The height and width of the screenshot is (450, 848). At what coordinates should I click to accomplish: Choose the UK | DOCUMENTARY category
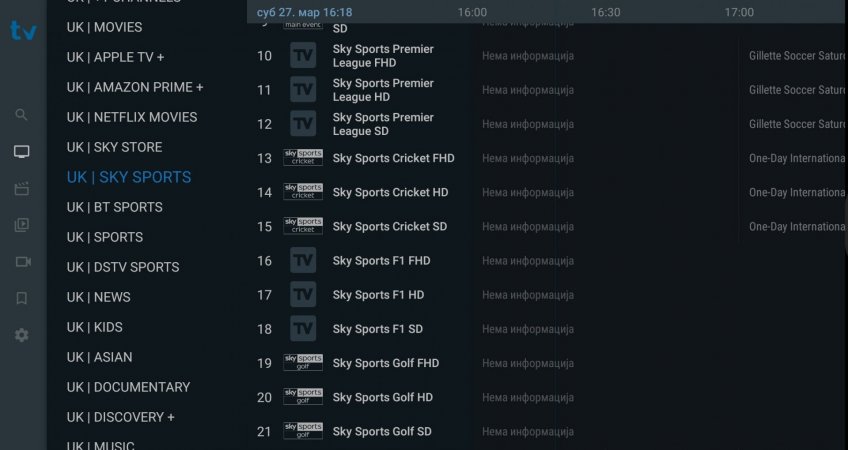(129, 387)
